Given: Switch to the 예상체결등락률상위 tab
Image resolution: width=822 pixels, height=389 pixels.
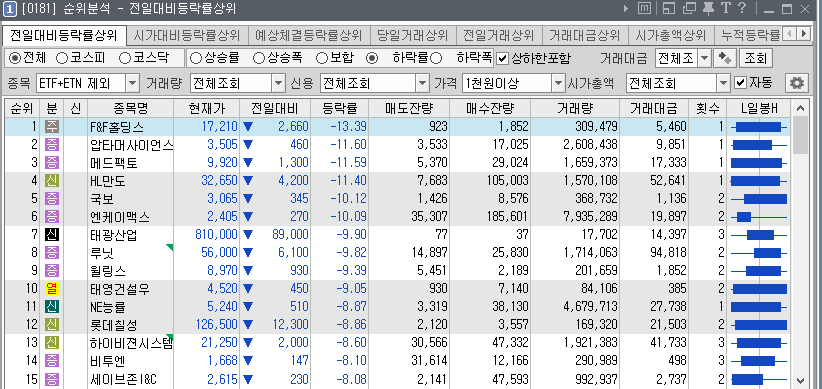Looking at the screenshot, I should coord(309,36).
